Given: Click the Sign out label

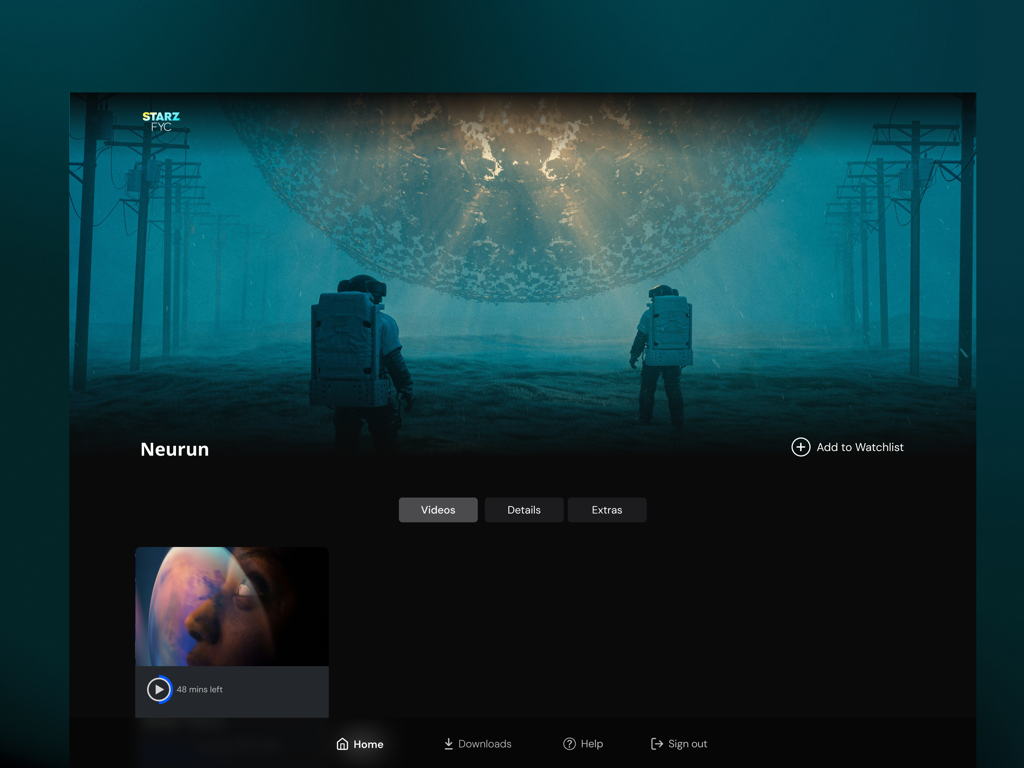Looking at the screenshot, I should 688,743.
